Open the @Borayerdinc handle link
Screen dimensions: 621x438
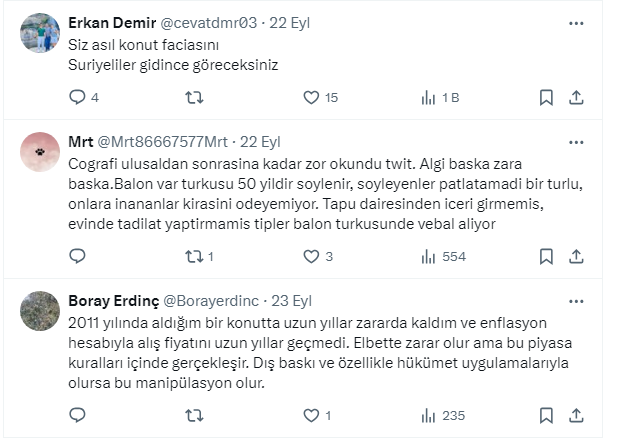tap(209, 301)
